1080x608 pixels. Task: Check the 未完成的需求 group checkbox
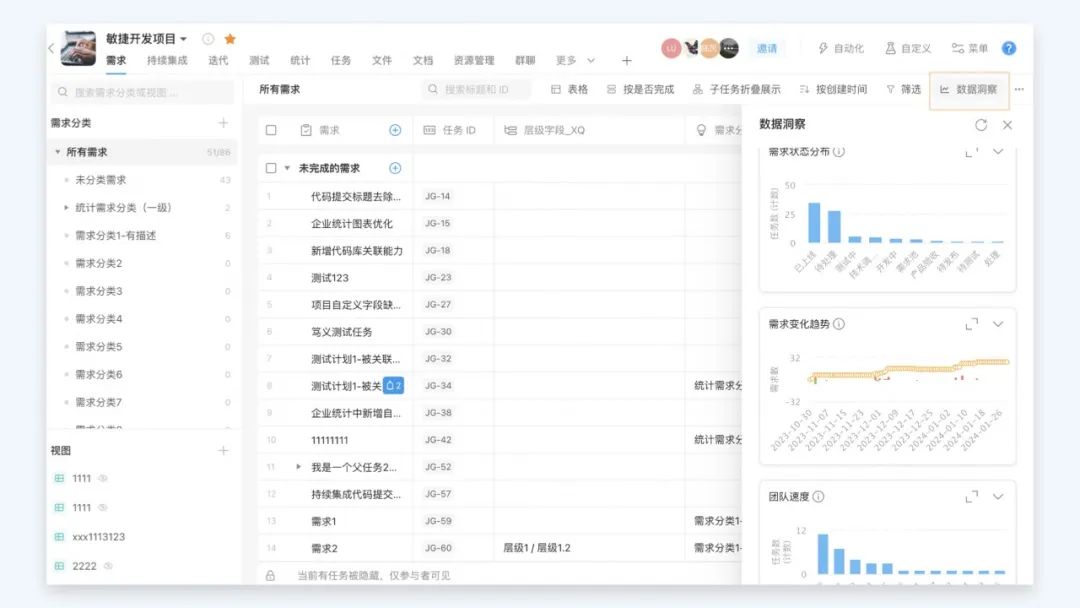271,168
